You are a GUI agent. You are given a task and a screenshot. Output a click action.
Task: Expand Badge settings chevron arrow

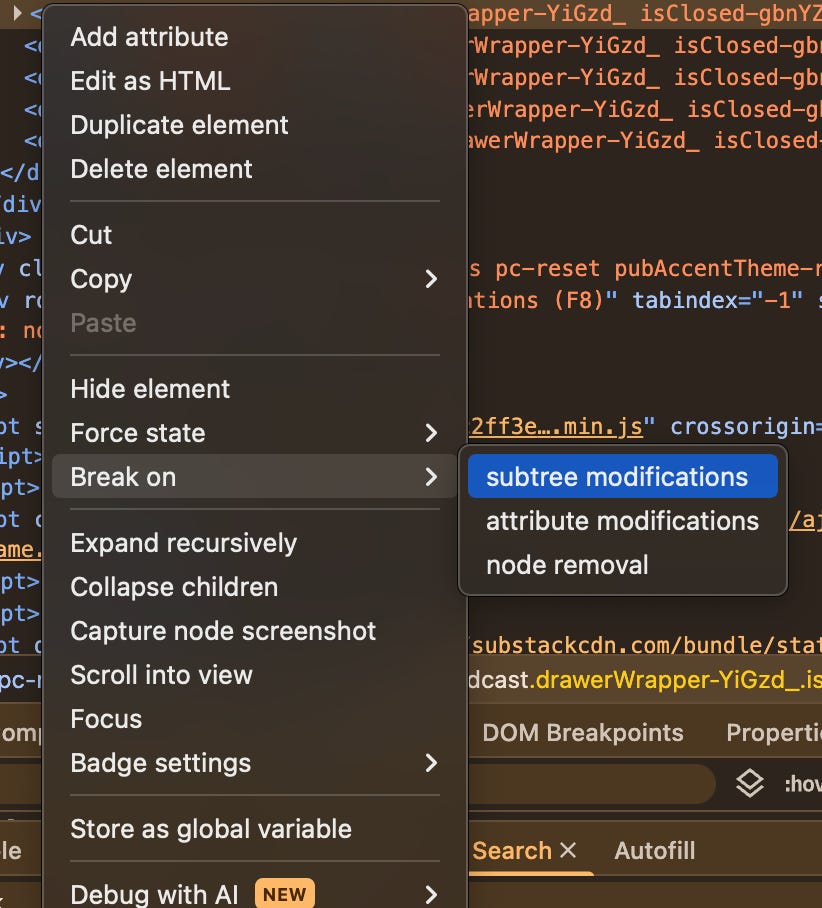click(x=431, y=763)
